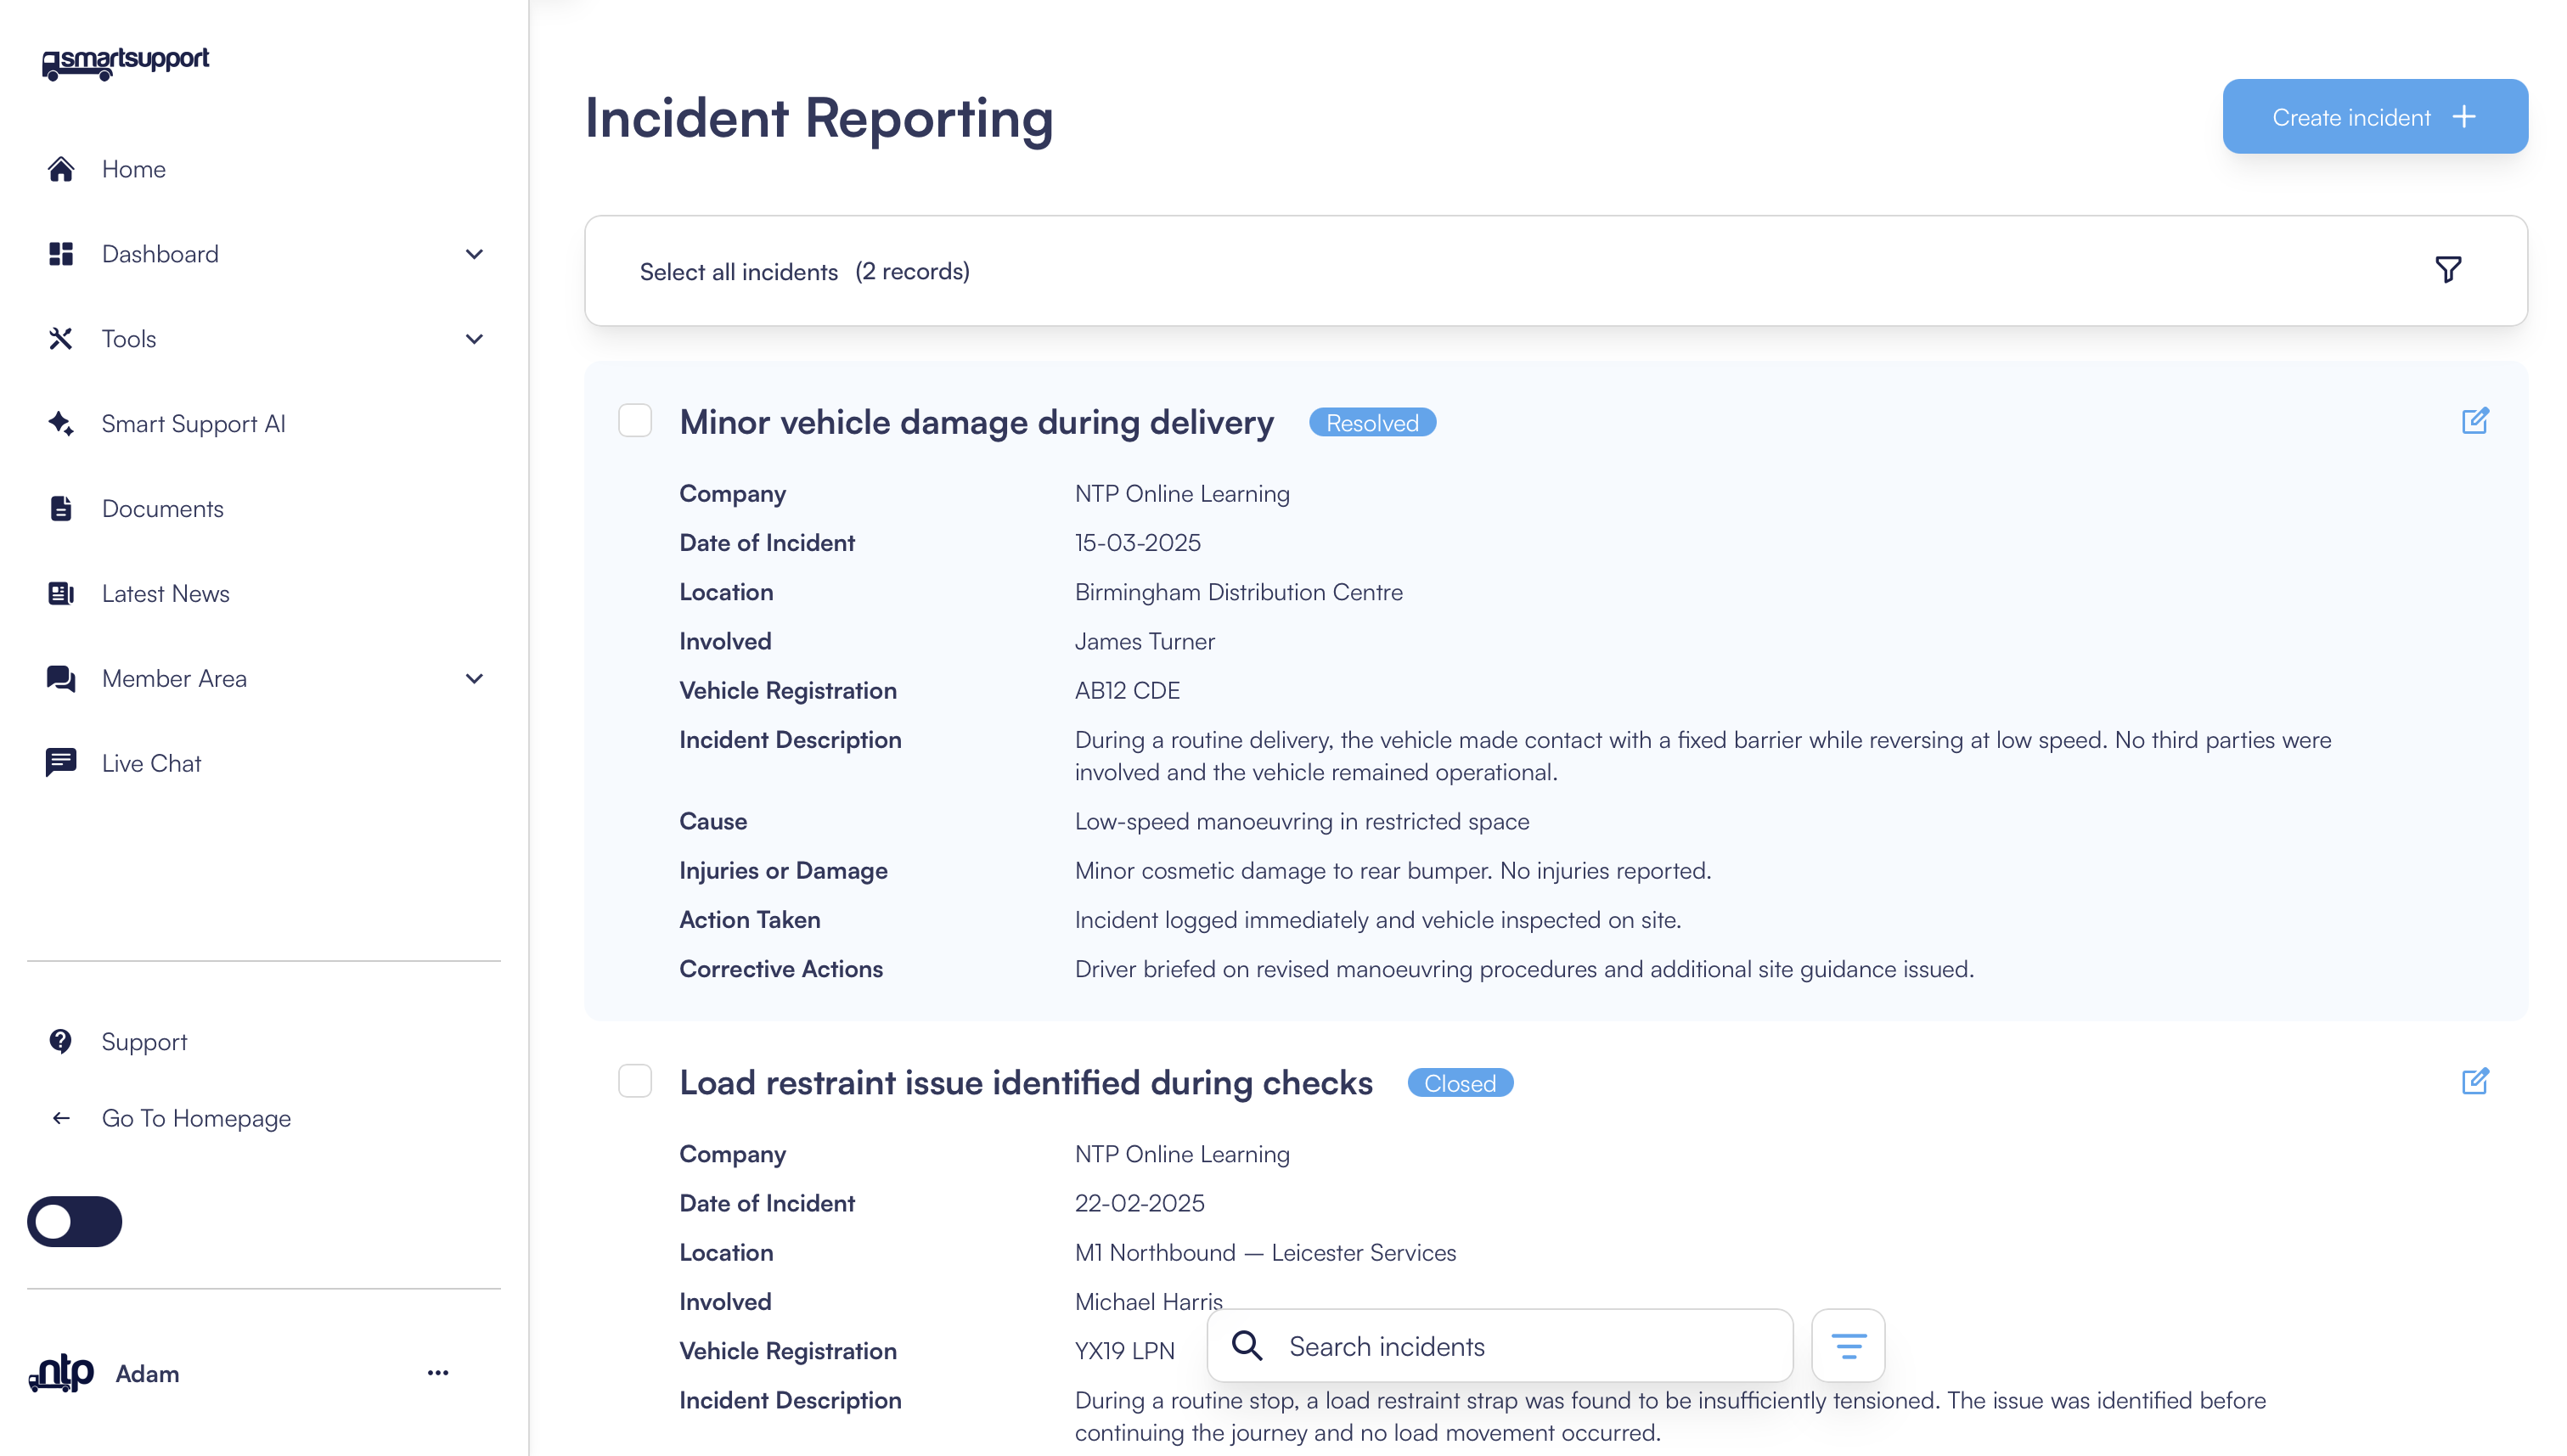Expand the Member Area chevron
The height and width of the screenshot is (1456, 2567).
(474, 679)
